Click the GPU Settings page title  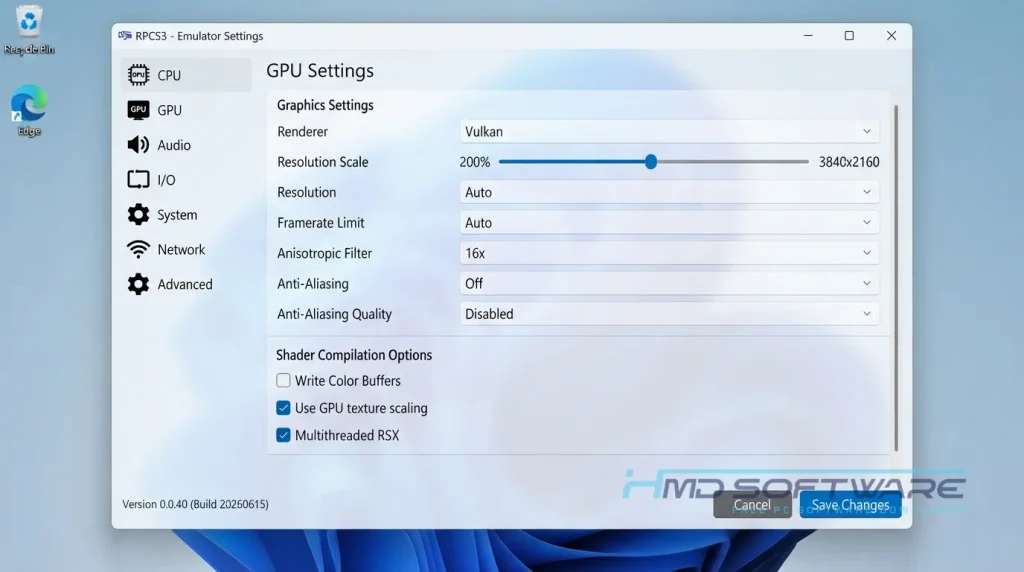[x=320, y=71]
